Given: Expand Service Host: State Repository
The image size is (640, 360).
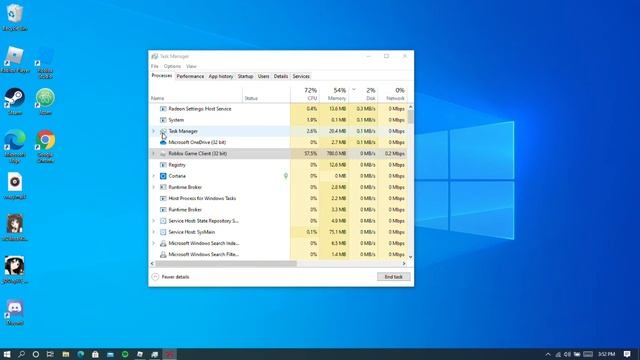Looking at the screenshot, I should [154, 221].
